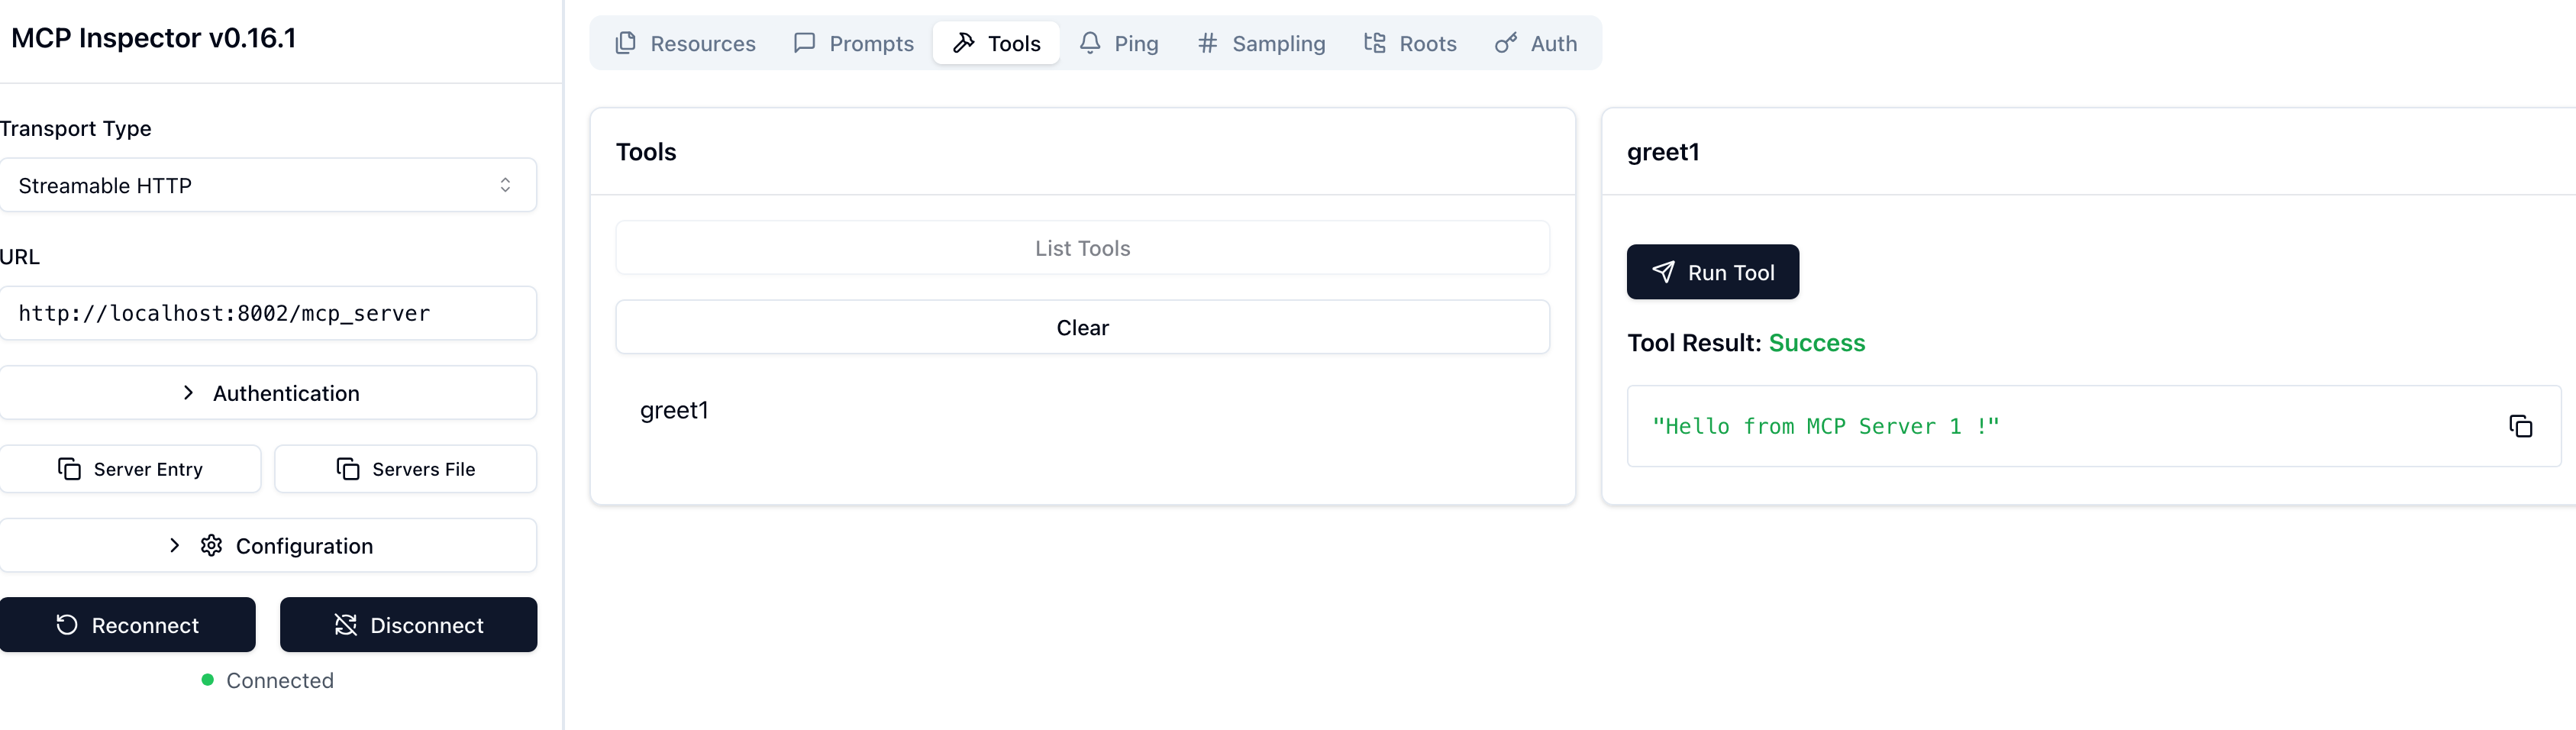2576x730 pixels.
Task: Click the hash icon on the Sampling tab
Action: [1207, 43]
